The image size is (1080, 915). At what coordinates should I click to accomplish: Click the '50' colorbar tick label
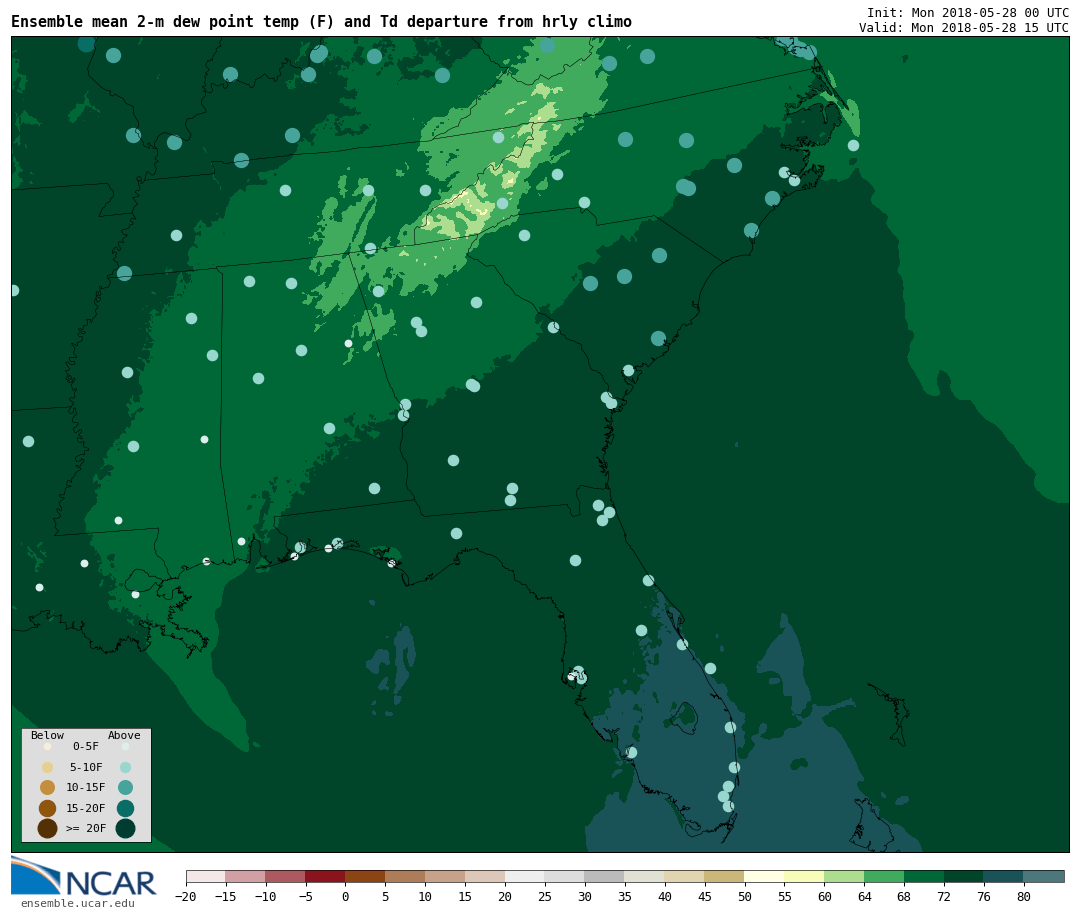tap(745, 896)
